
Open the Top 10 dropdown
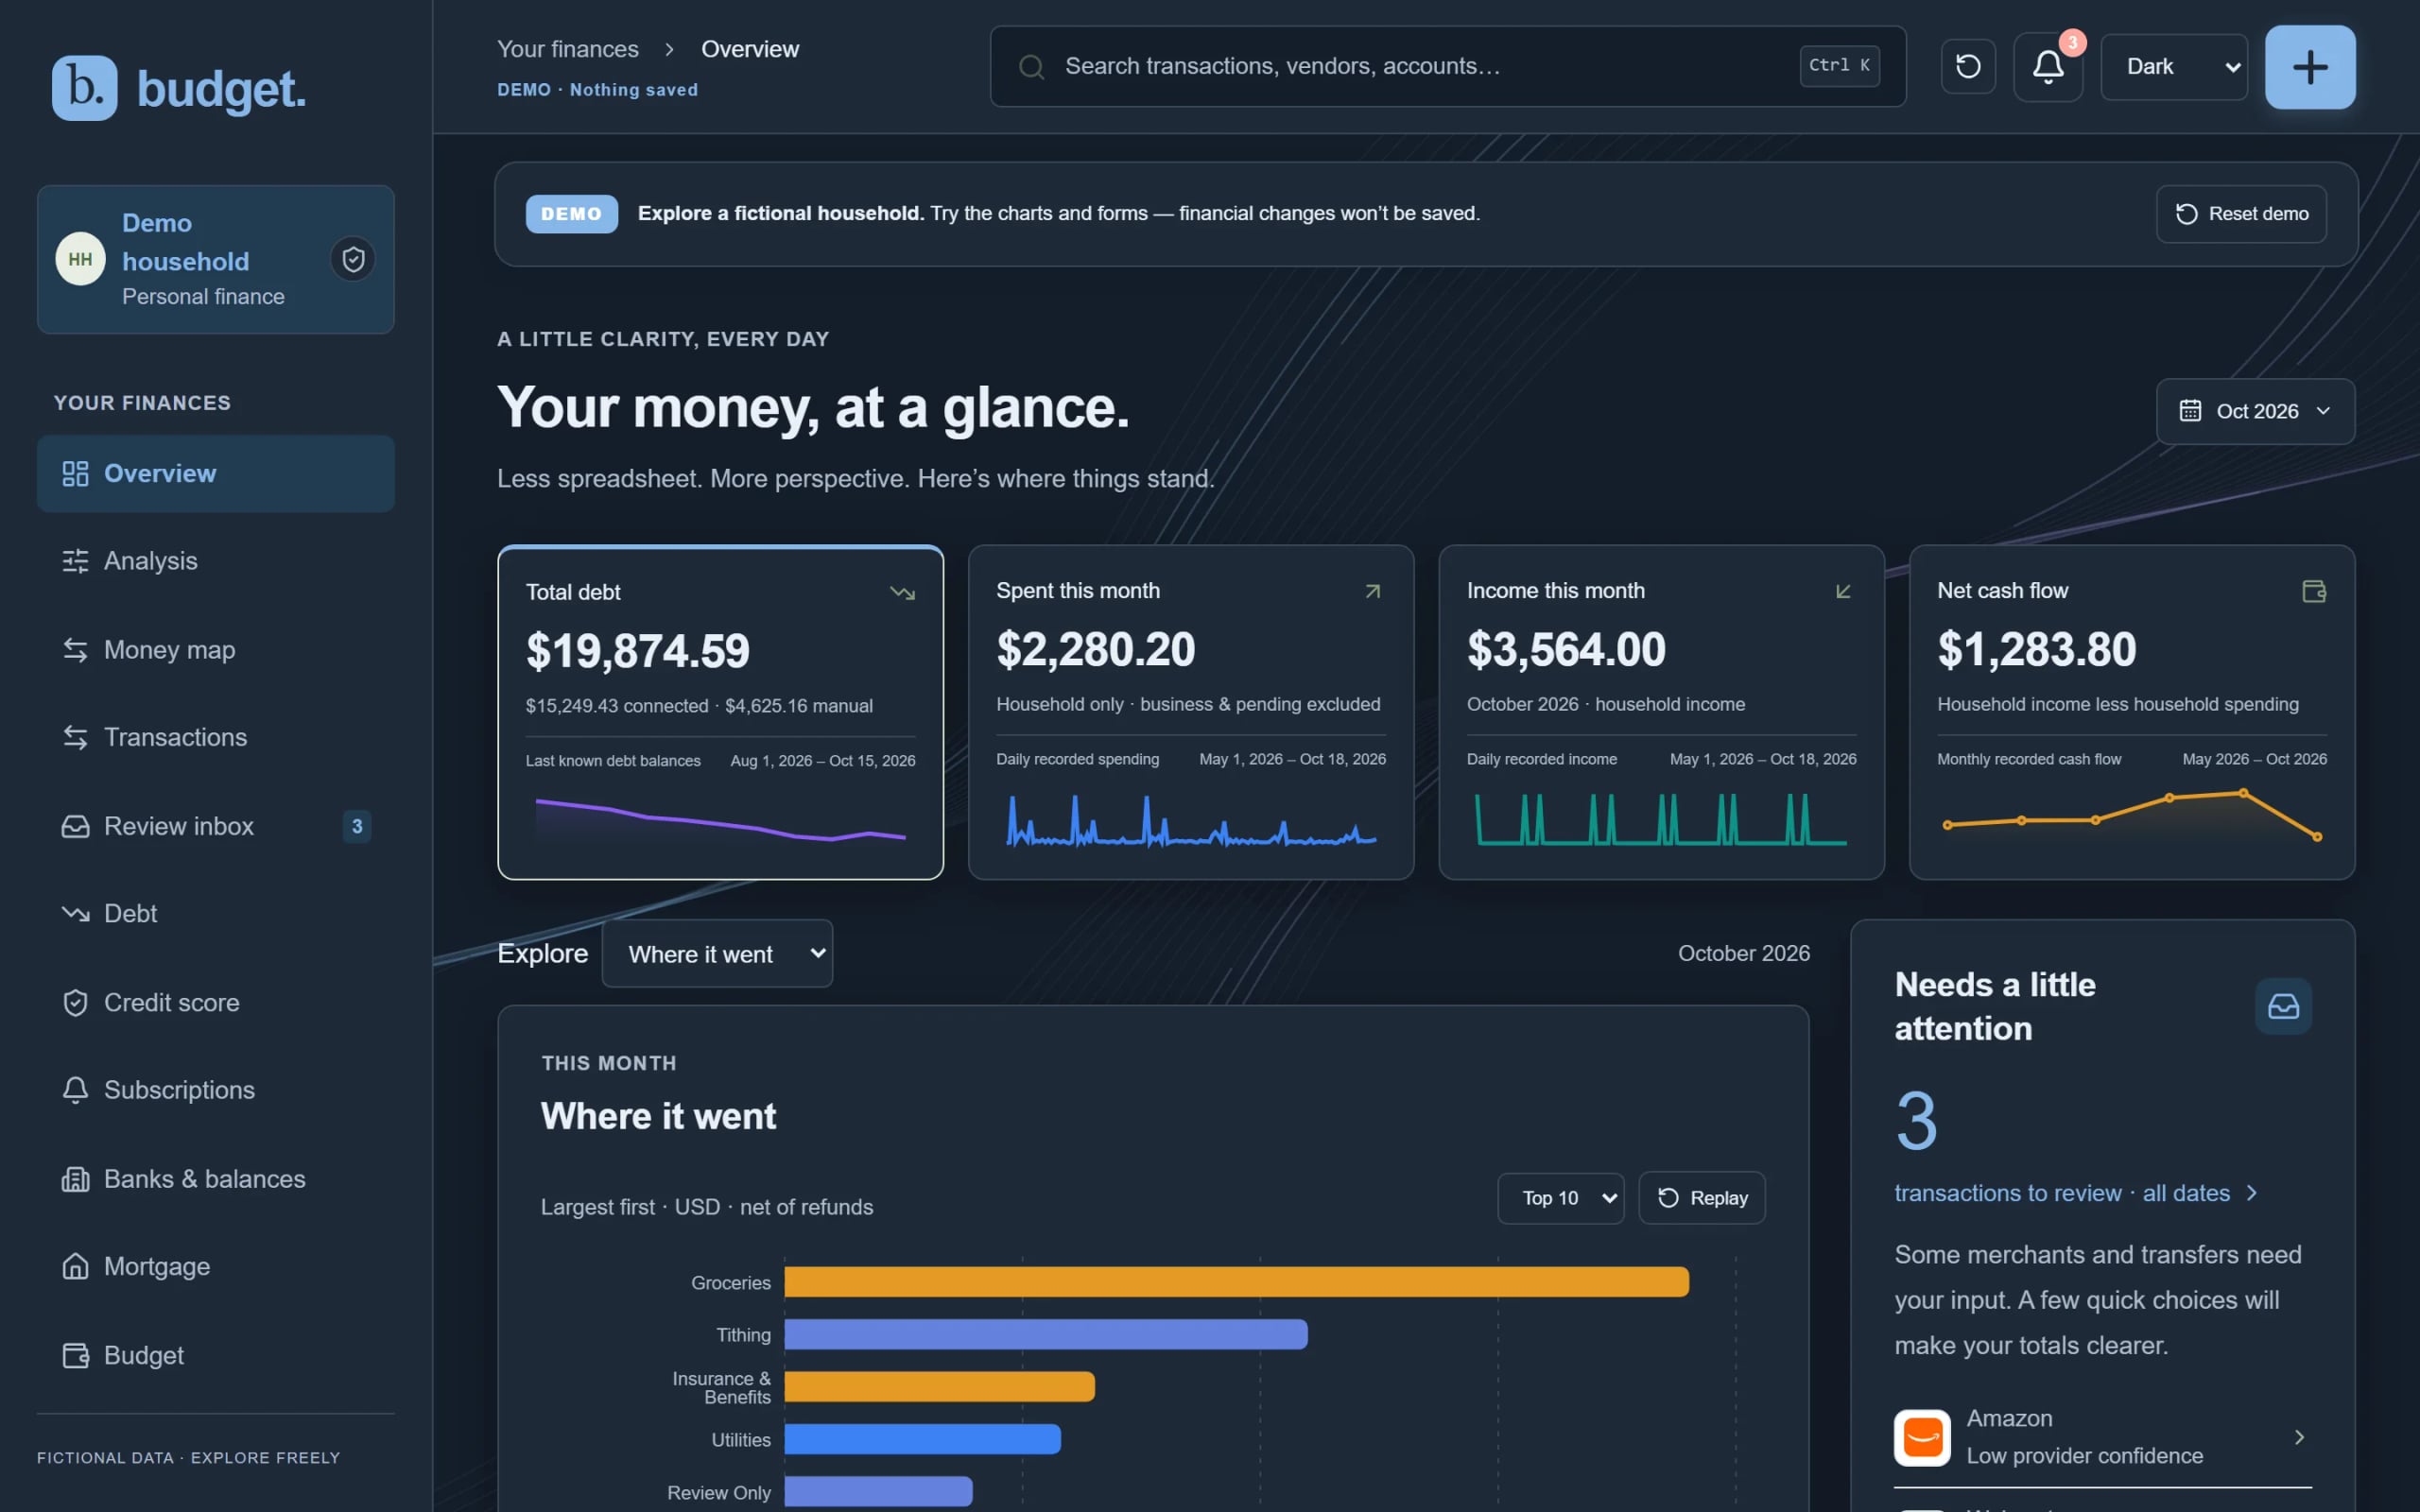[1560, 1197]
